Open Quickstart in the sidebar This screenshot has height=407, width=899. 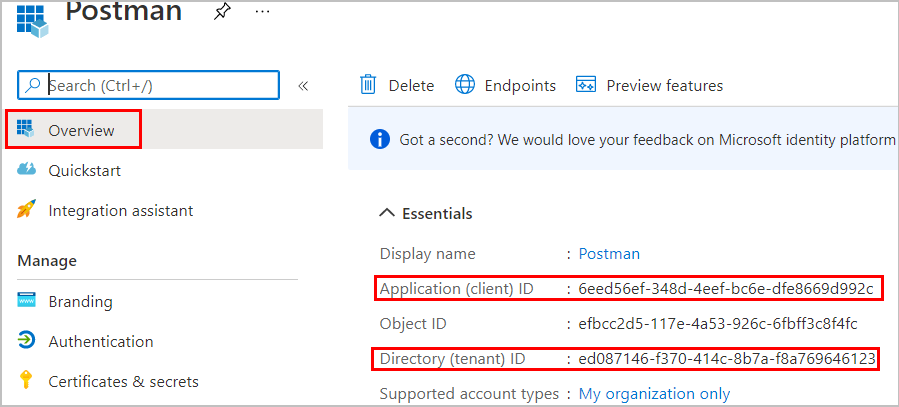click(x=84, y=171)
